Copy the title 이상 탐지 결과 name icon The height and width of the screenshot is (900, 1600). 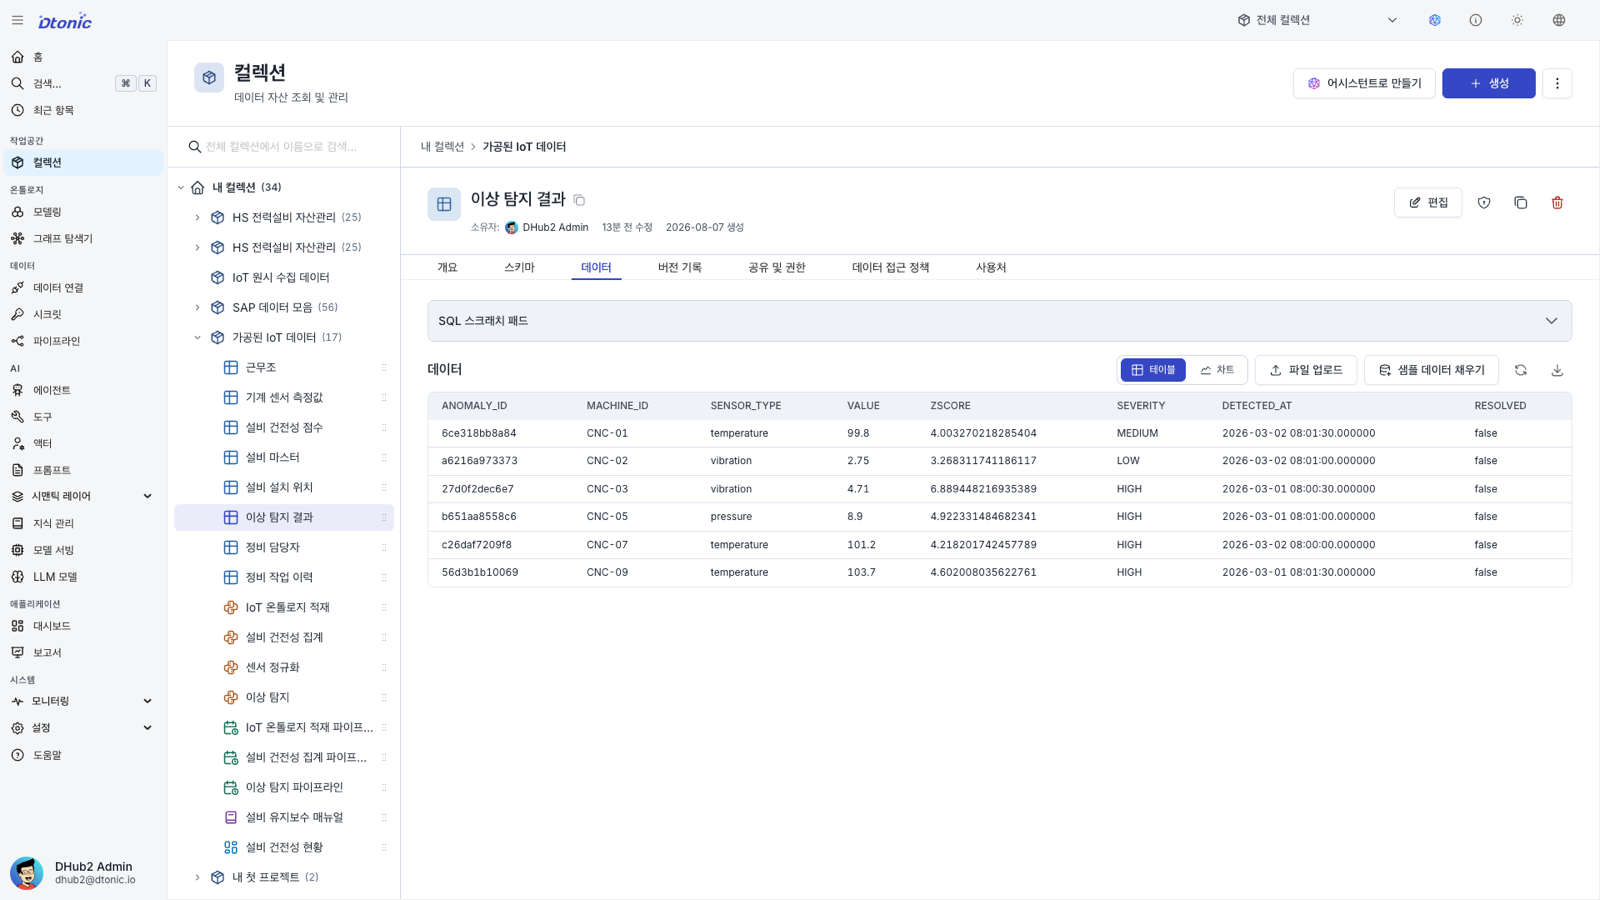[579, 200]
